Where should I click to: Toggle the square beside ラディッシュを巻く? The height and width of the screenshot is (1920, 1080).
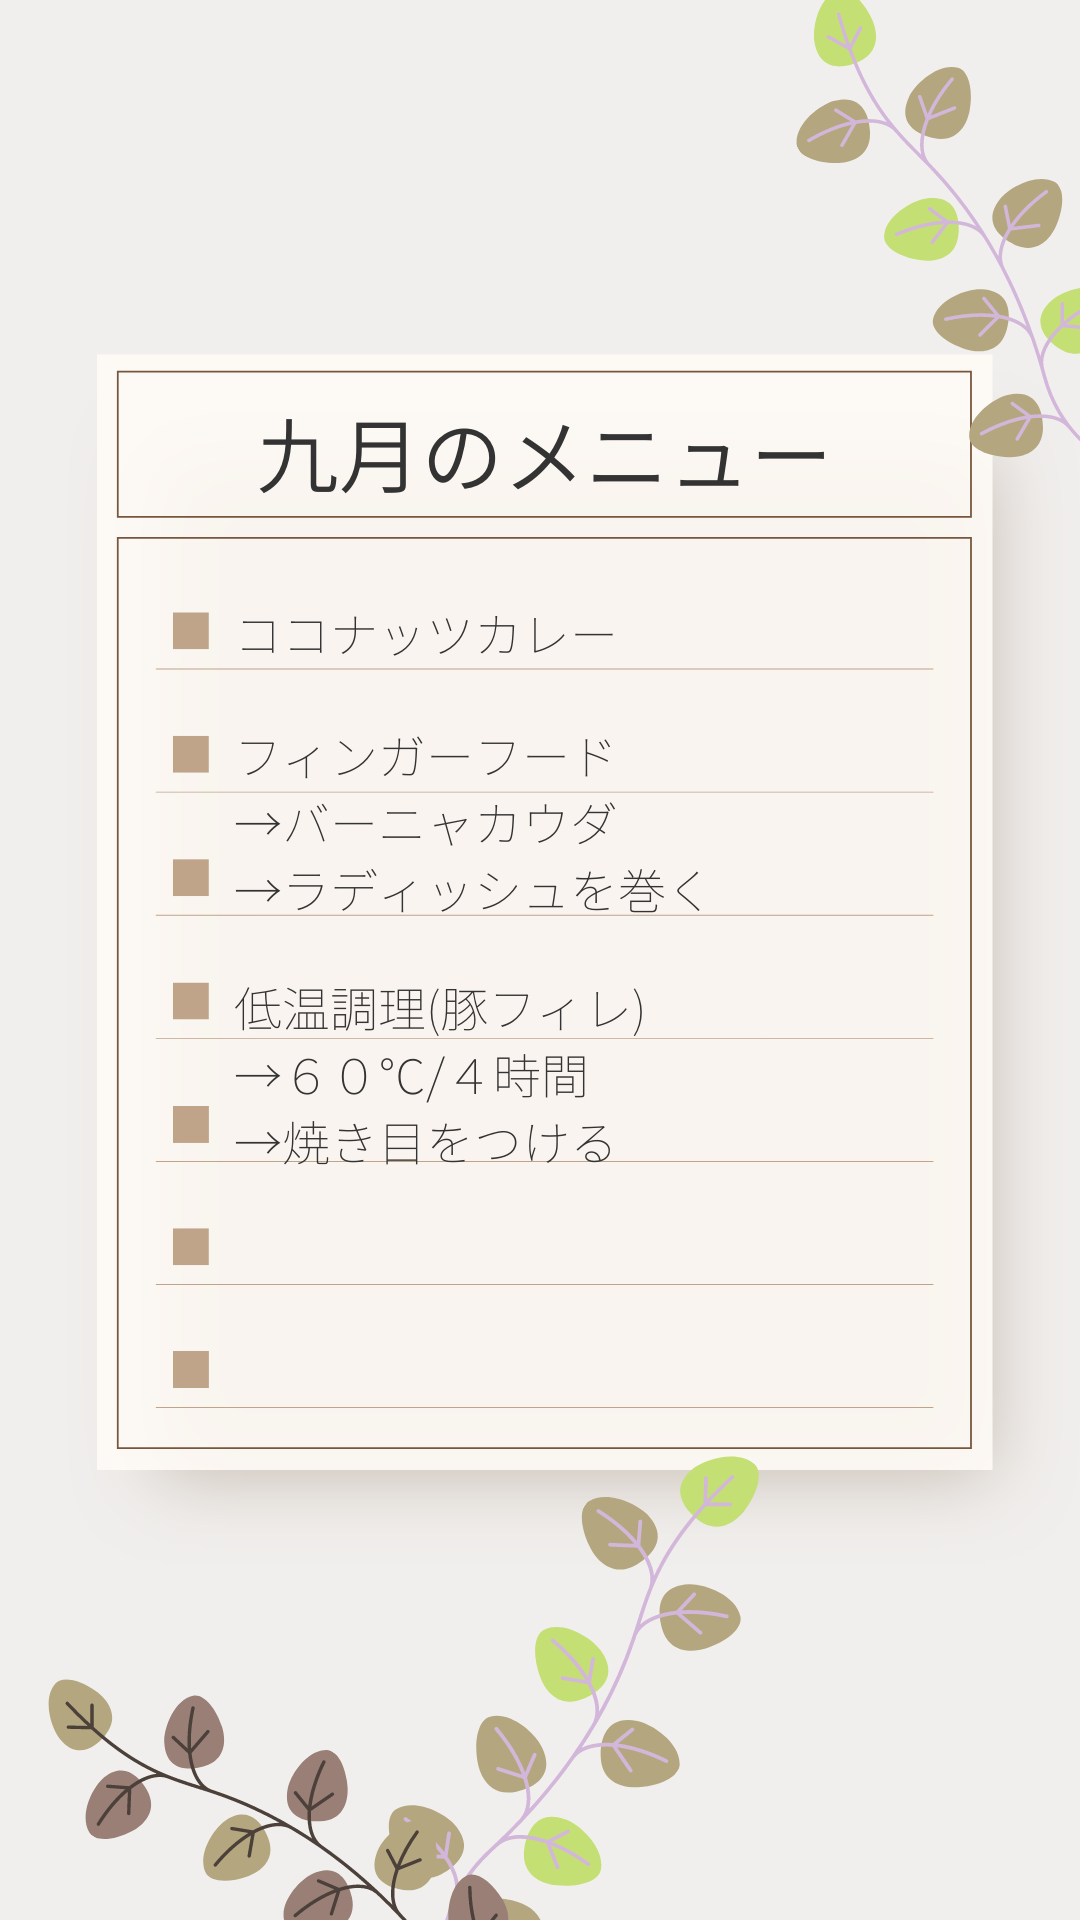[x=191, y=878]
